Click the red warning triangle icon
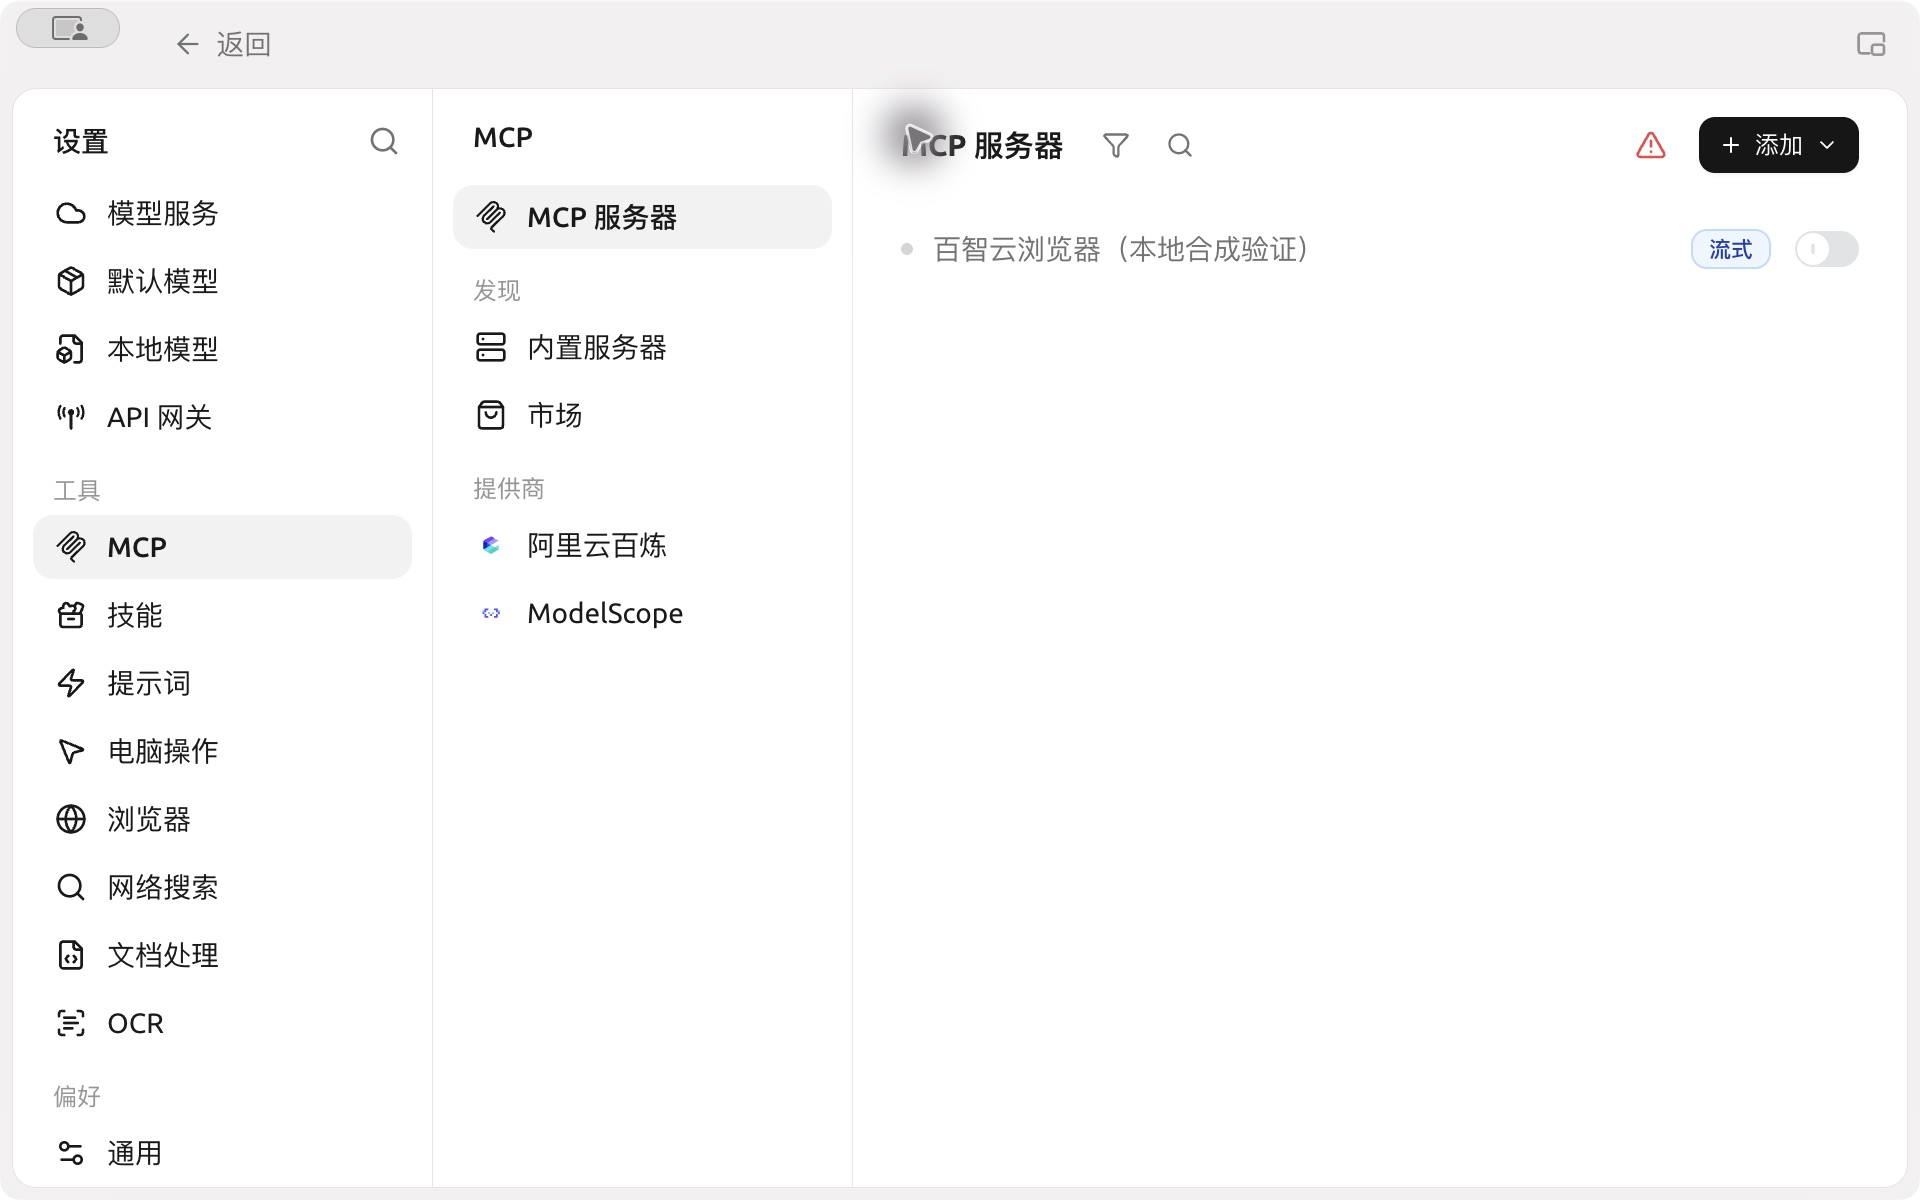1920x1200 pixels. pos(1651,145)
